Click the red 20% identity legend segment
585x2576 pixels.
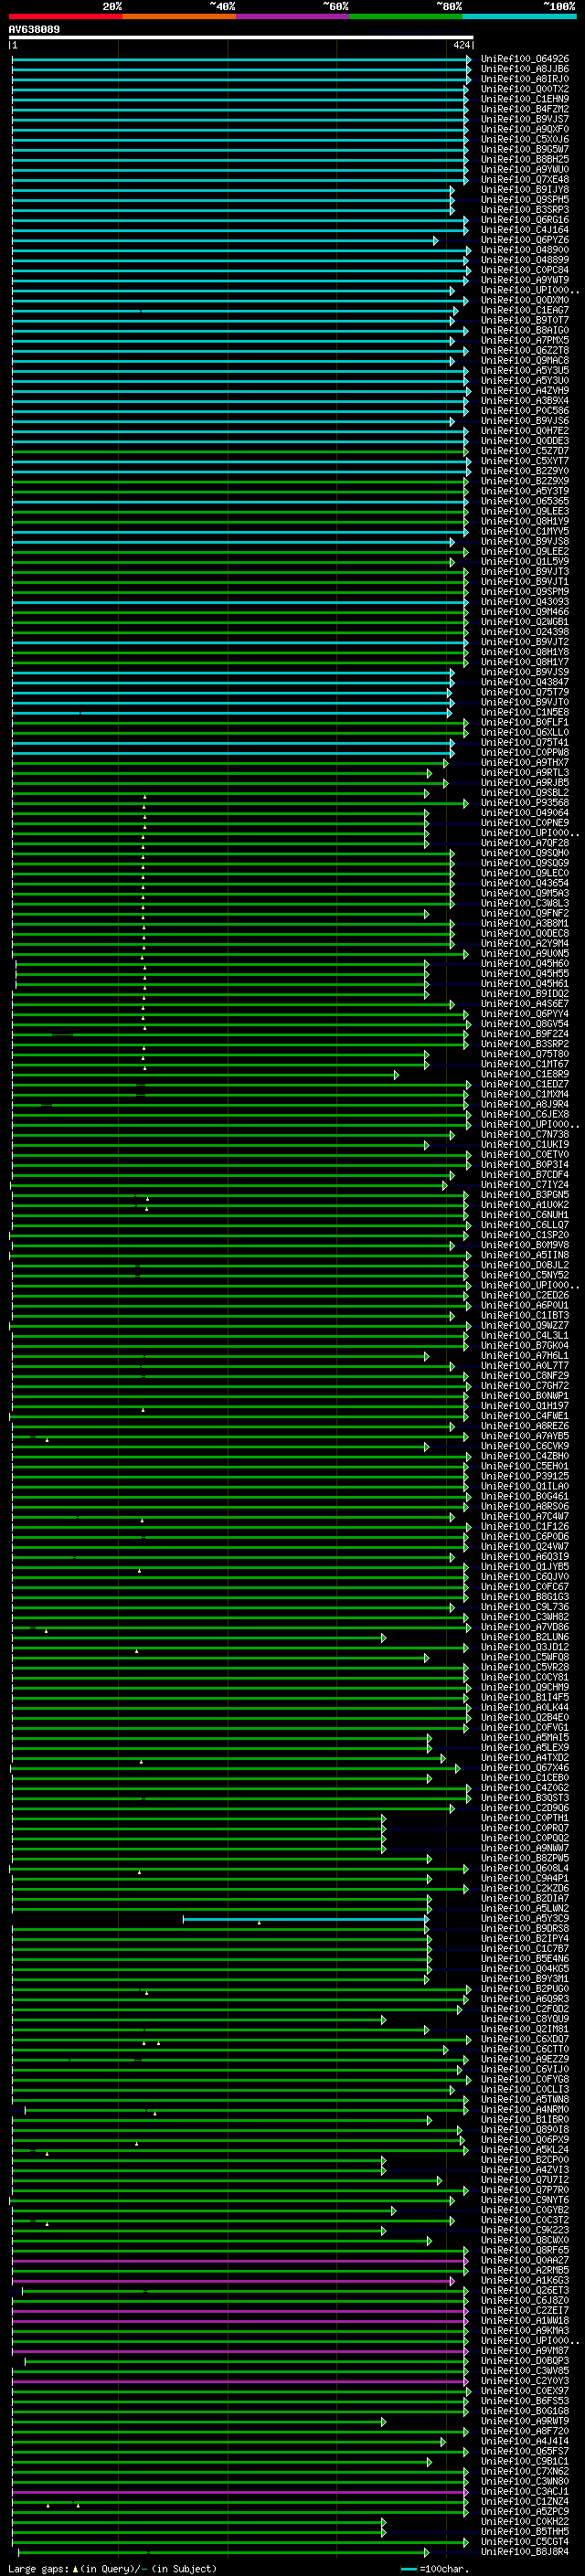tap(65, 16)
